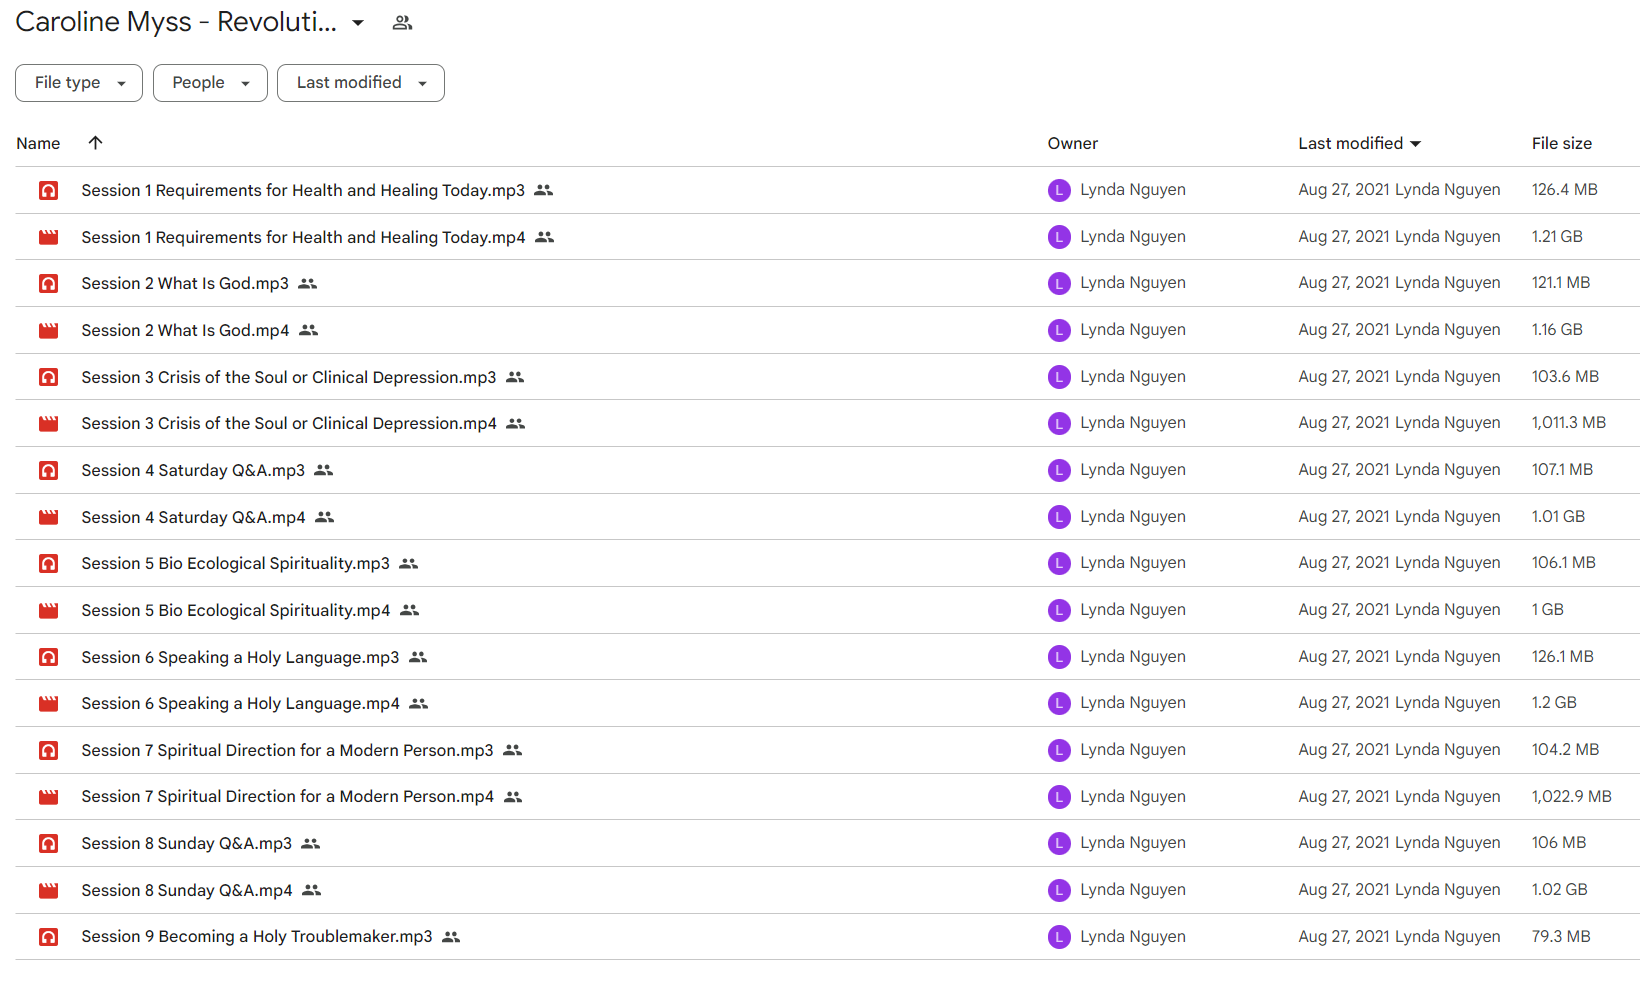
Task: Click audio icon for Session 6 Holy Language mp3
Action: [x=48, y=657]
